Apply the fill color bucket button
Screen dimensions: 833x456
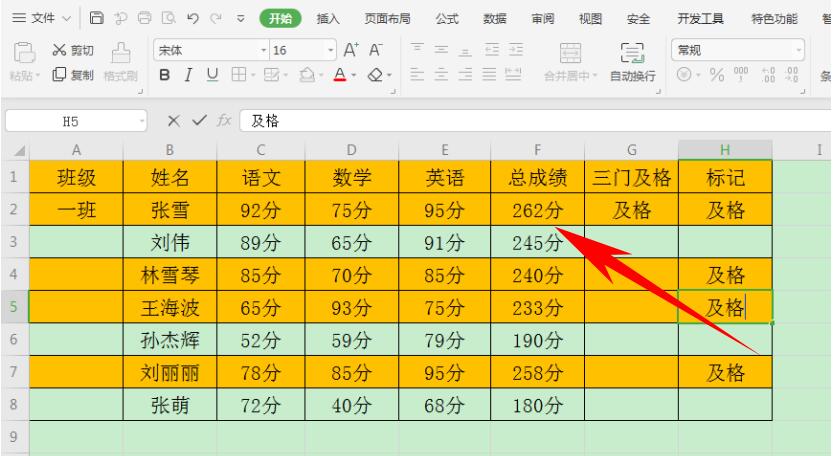coord(307,75)
